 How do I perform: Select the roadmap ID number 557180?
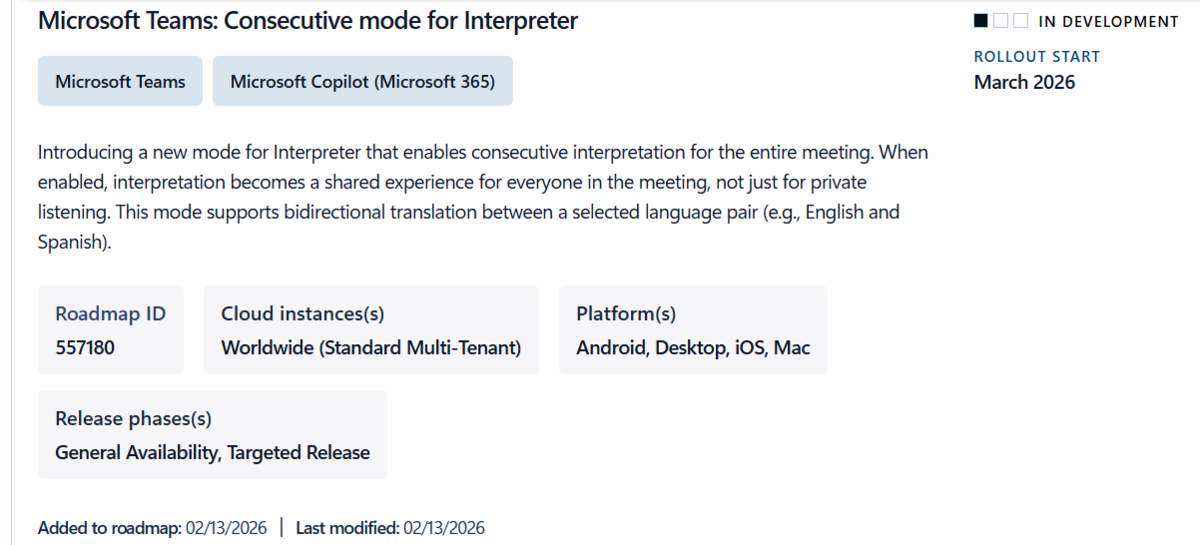pyautogui.click(x=86, y=348)
